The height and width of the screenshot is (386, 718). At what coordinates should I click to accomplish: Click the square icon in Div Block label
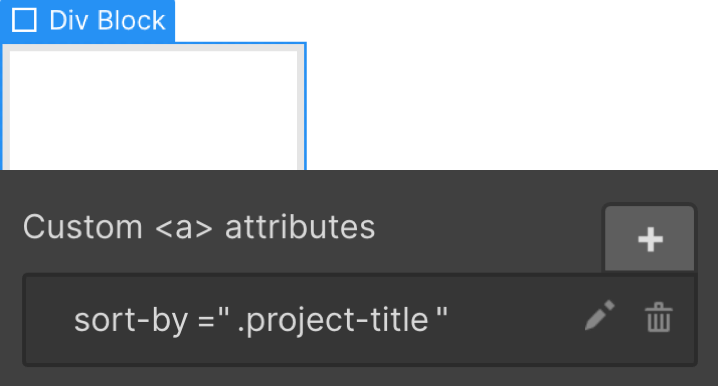coord(24,21)
